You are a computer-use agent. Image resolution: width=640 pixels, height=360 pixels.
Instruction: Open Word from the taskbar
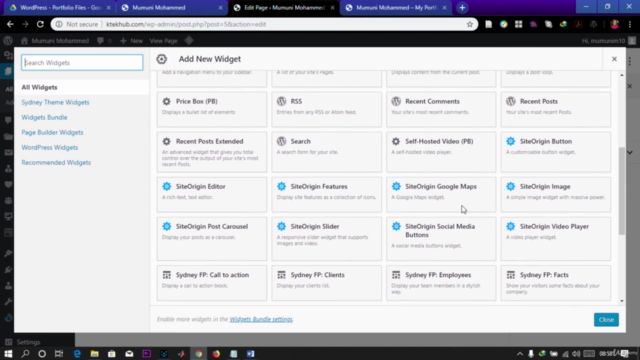[251, 353]
